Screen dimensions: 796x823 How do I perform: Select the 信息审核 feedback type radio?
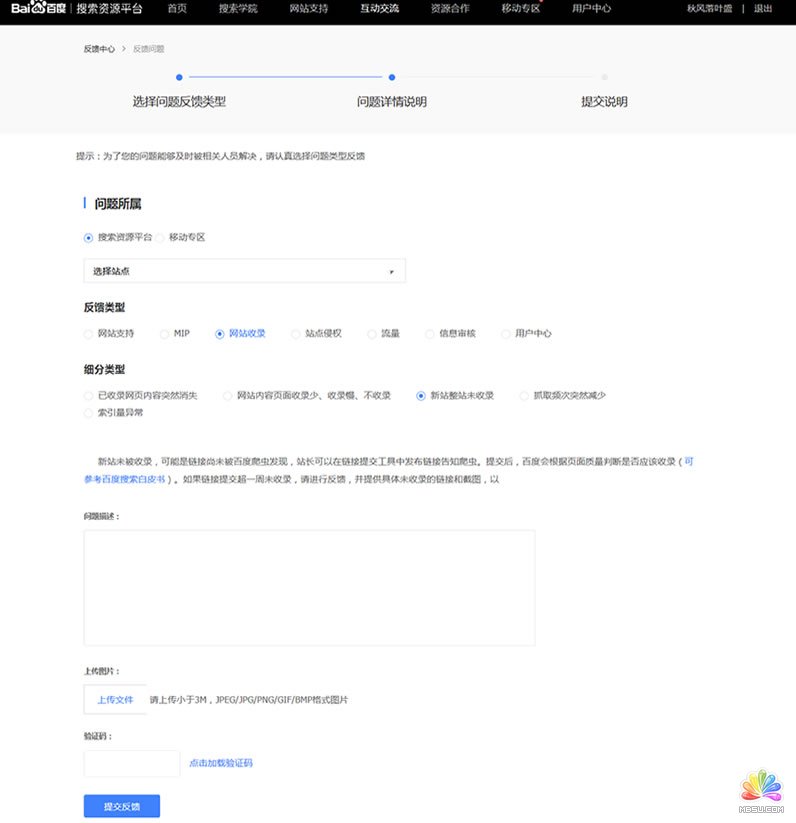tap(430, 334)
